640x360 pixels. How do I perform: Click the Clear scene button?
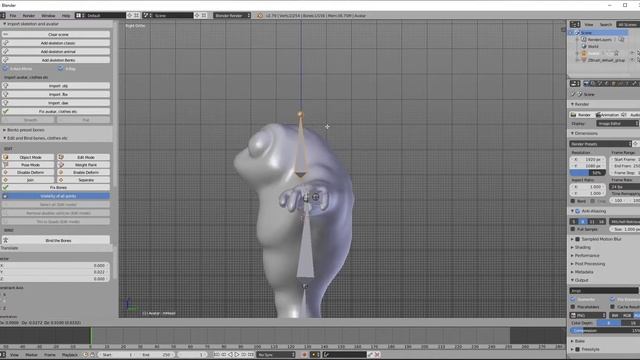[x=56, y=34]
